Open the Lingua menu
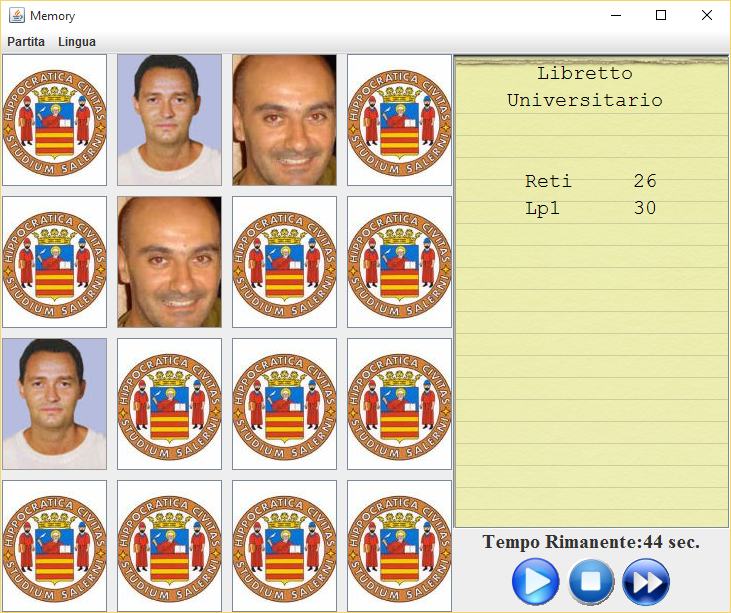Viewport: 731px width, 613px height. point(77,41)
